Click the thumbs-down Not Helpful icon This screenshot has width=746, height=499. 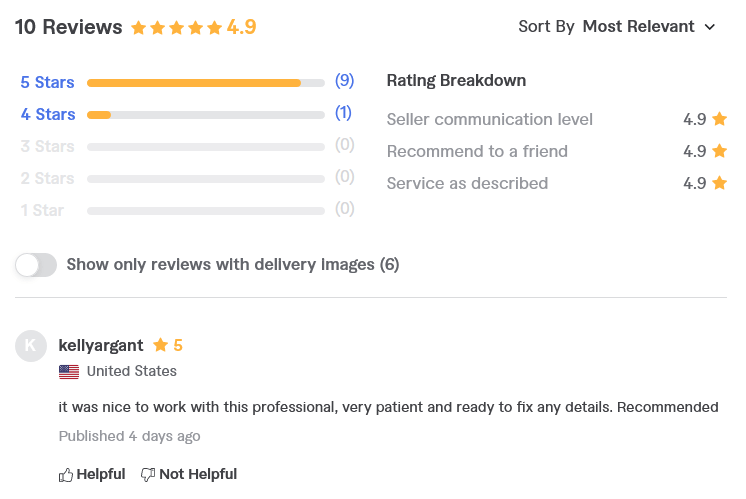[148, 474]
